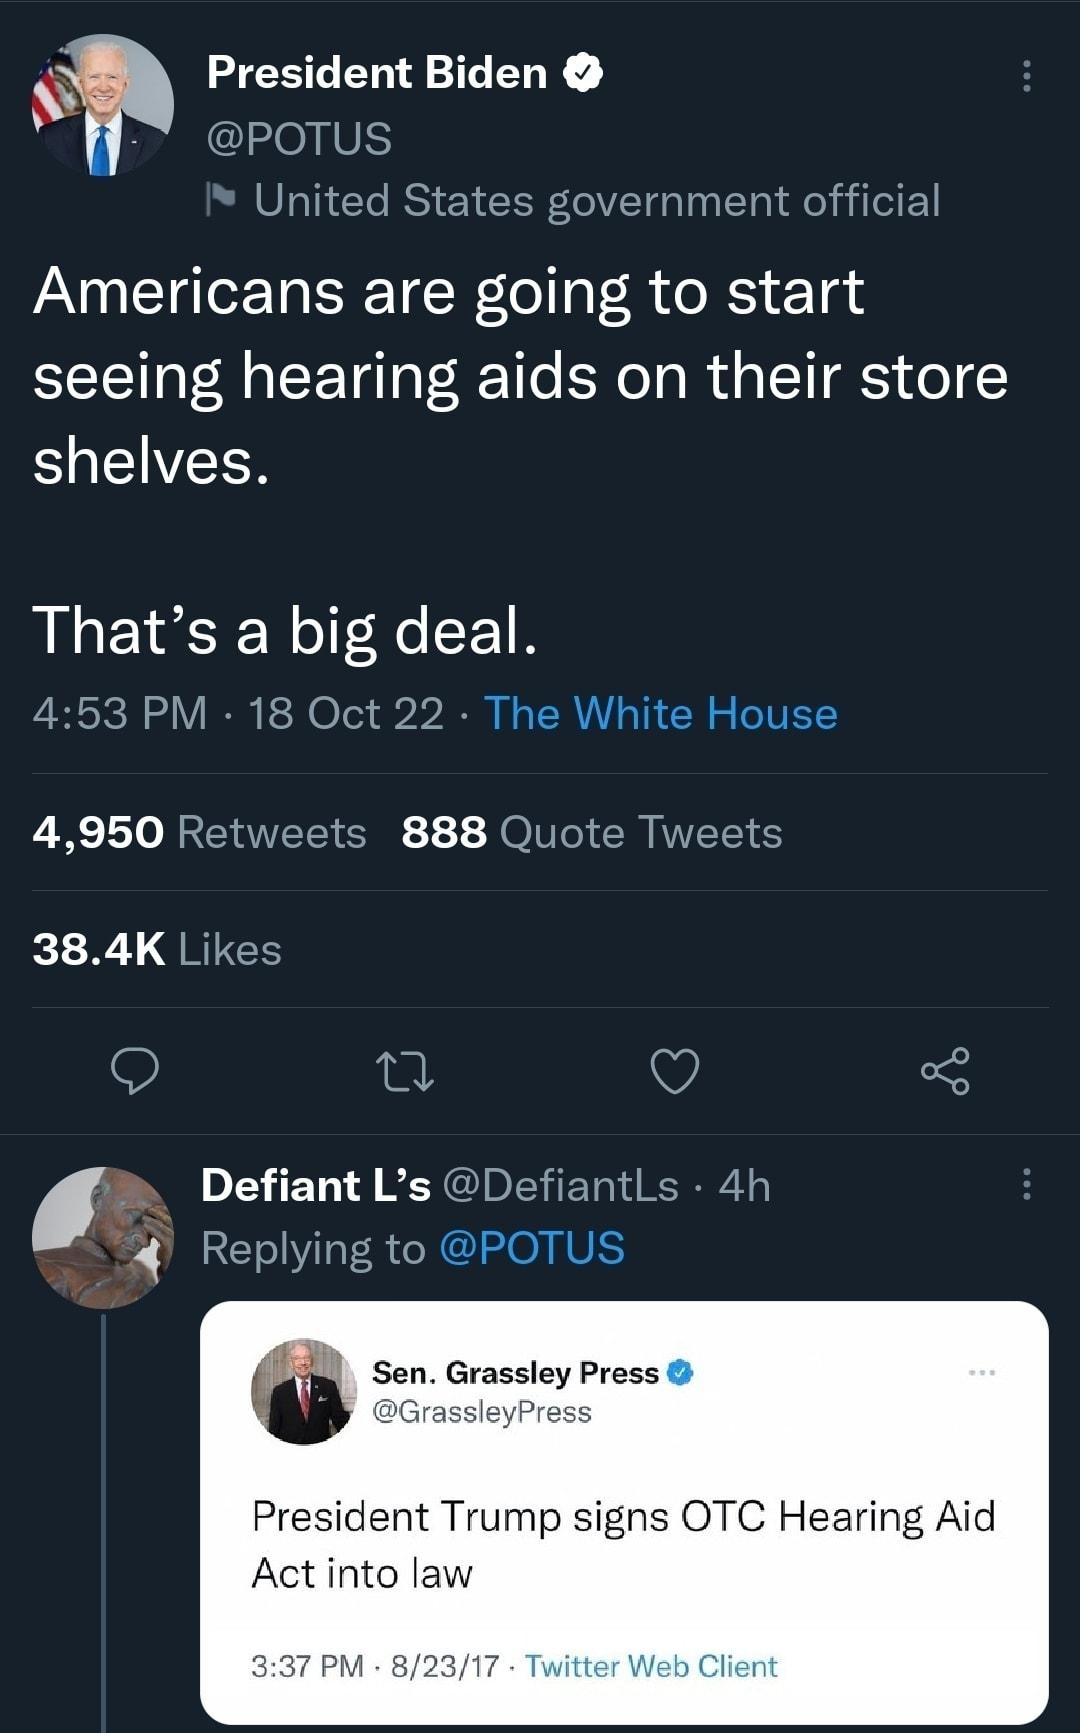Viewport: 1080px width, 1733px height.
Task: Open President Biden's profile picture
Action: 102,105
